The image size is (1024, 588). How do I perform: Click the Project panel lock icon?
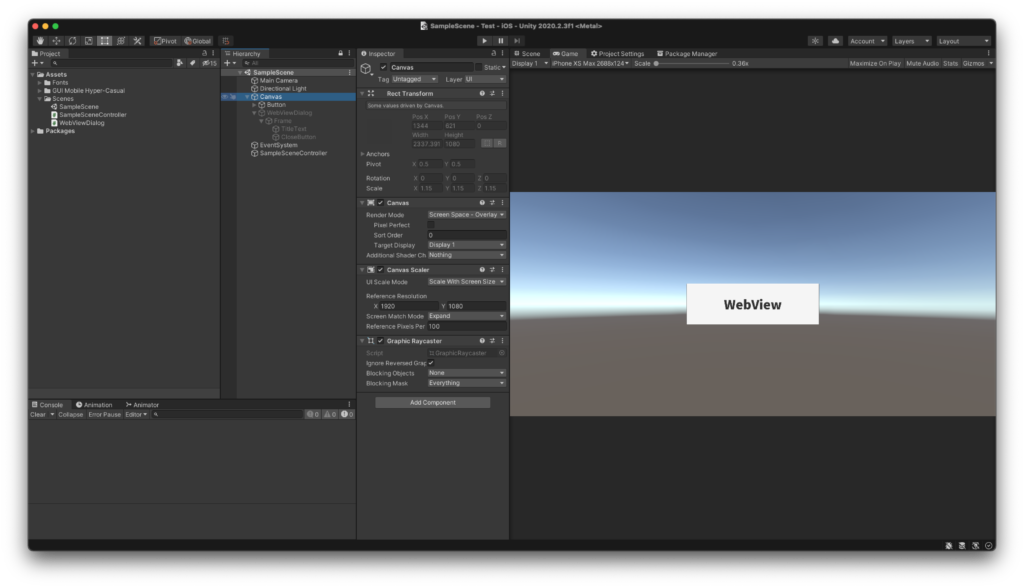point(204,54)
